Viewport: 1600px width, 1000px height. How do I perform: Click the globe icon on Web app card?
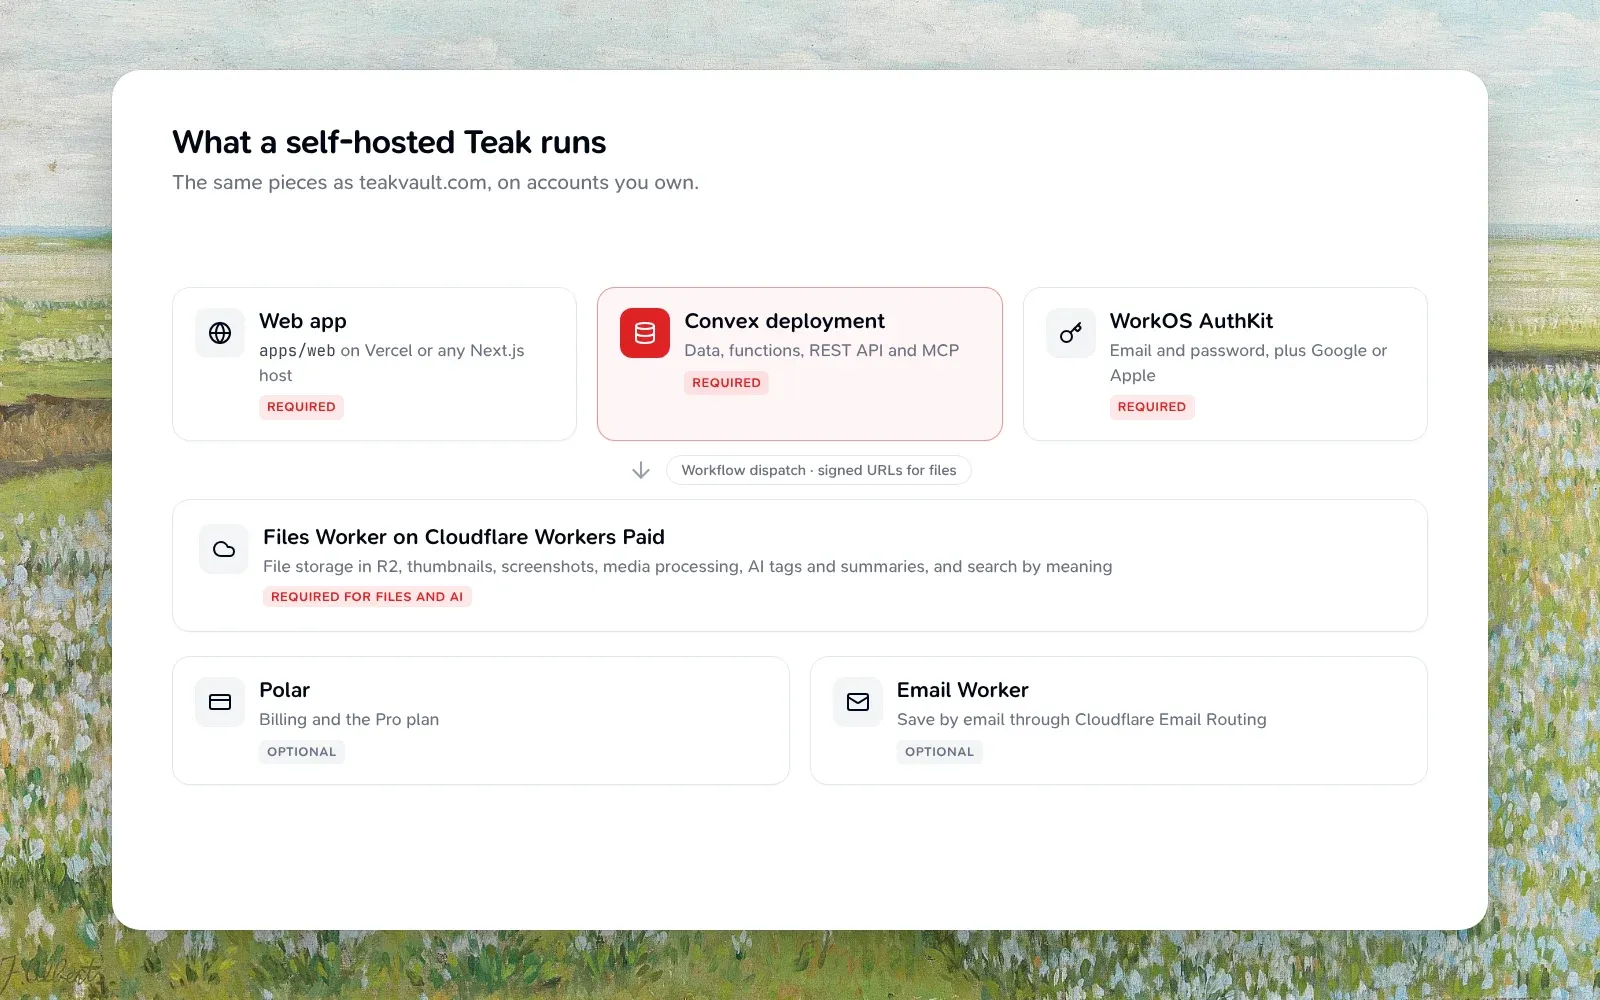tap(220, 333)
